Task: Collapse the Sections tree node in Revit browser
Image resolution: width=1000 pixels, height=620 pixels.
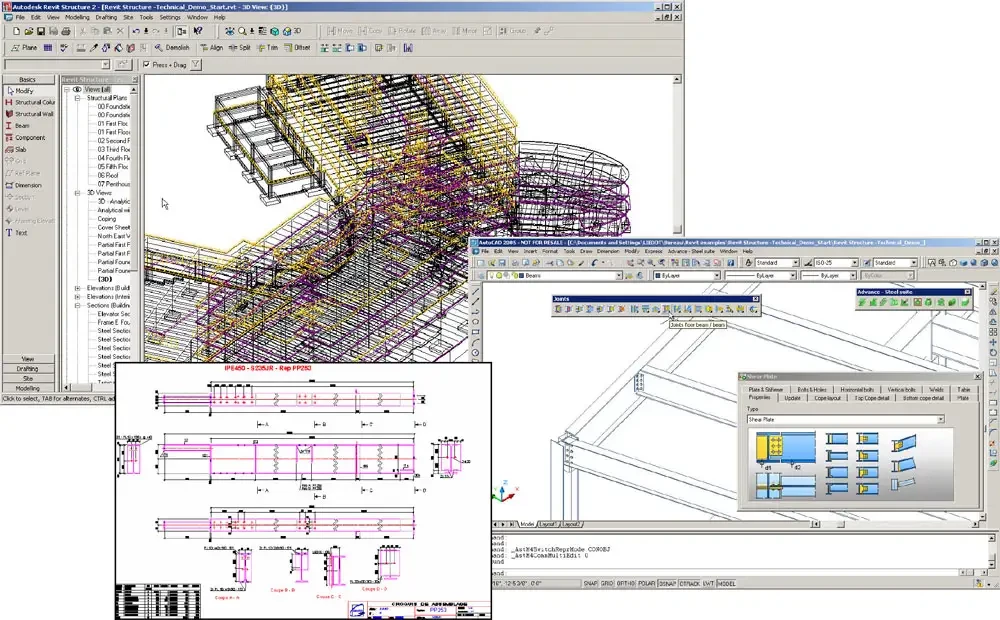Action: pyautogui.click(x=78, y=306)
